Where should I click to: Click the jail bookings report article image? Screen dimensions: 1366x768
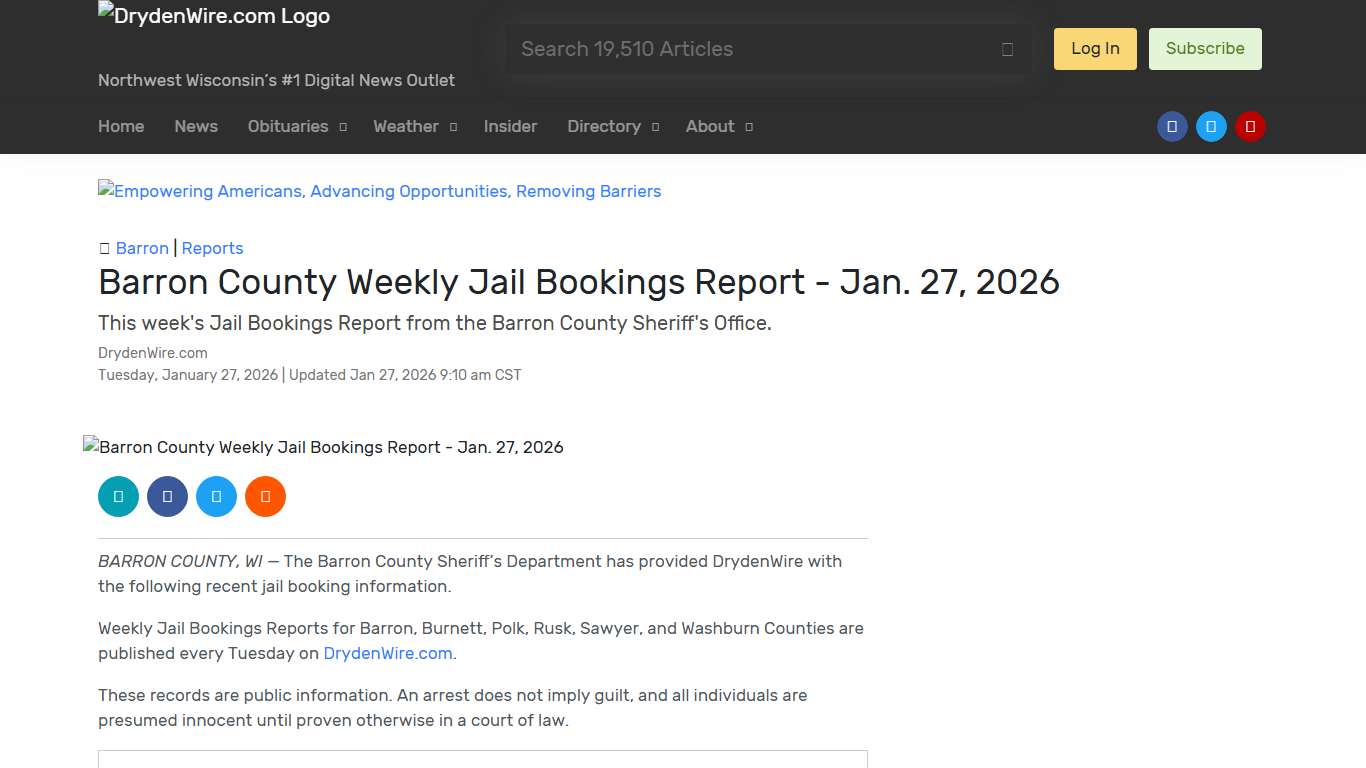click(323, 447)
